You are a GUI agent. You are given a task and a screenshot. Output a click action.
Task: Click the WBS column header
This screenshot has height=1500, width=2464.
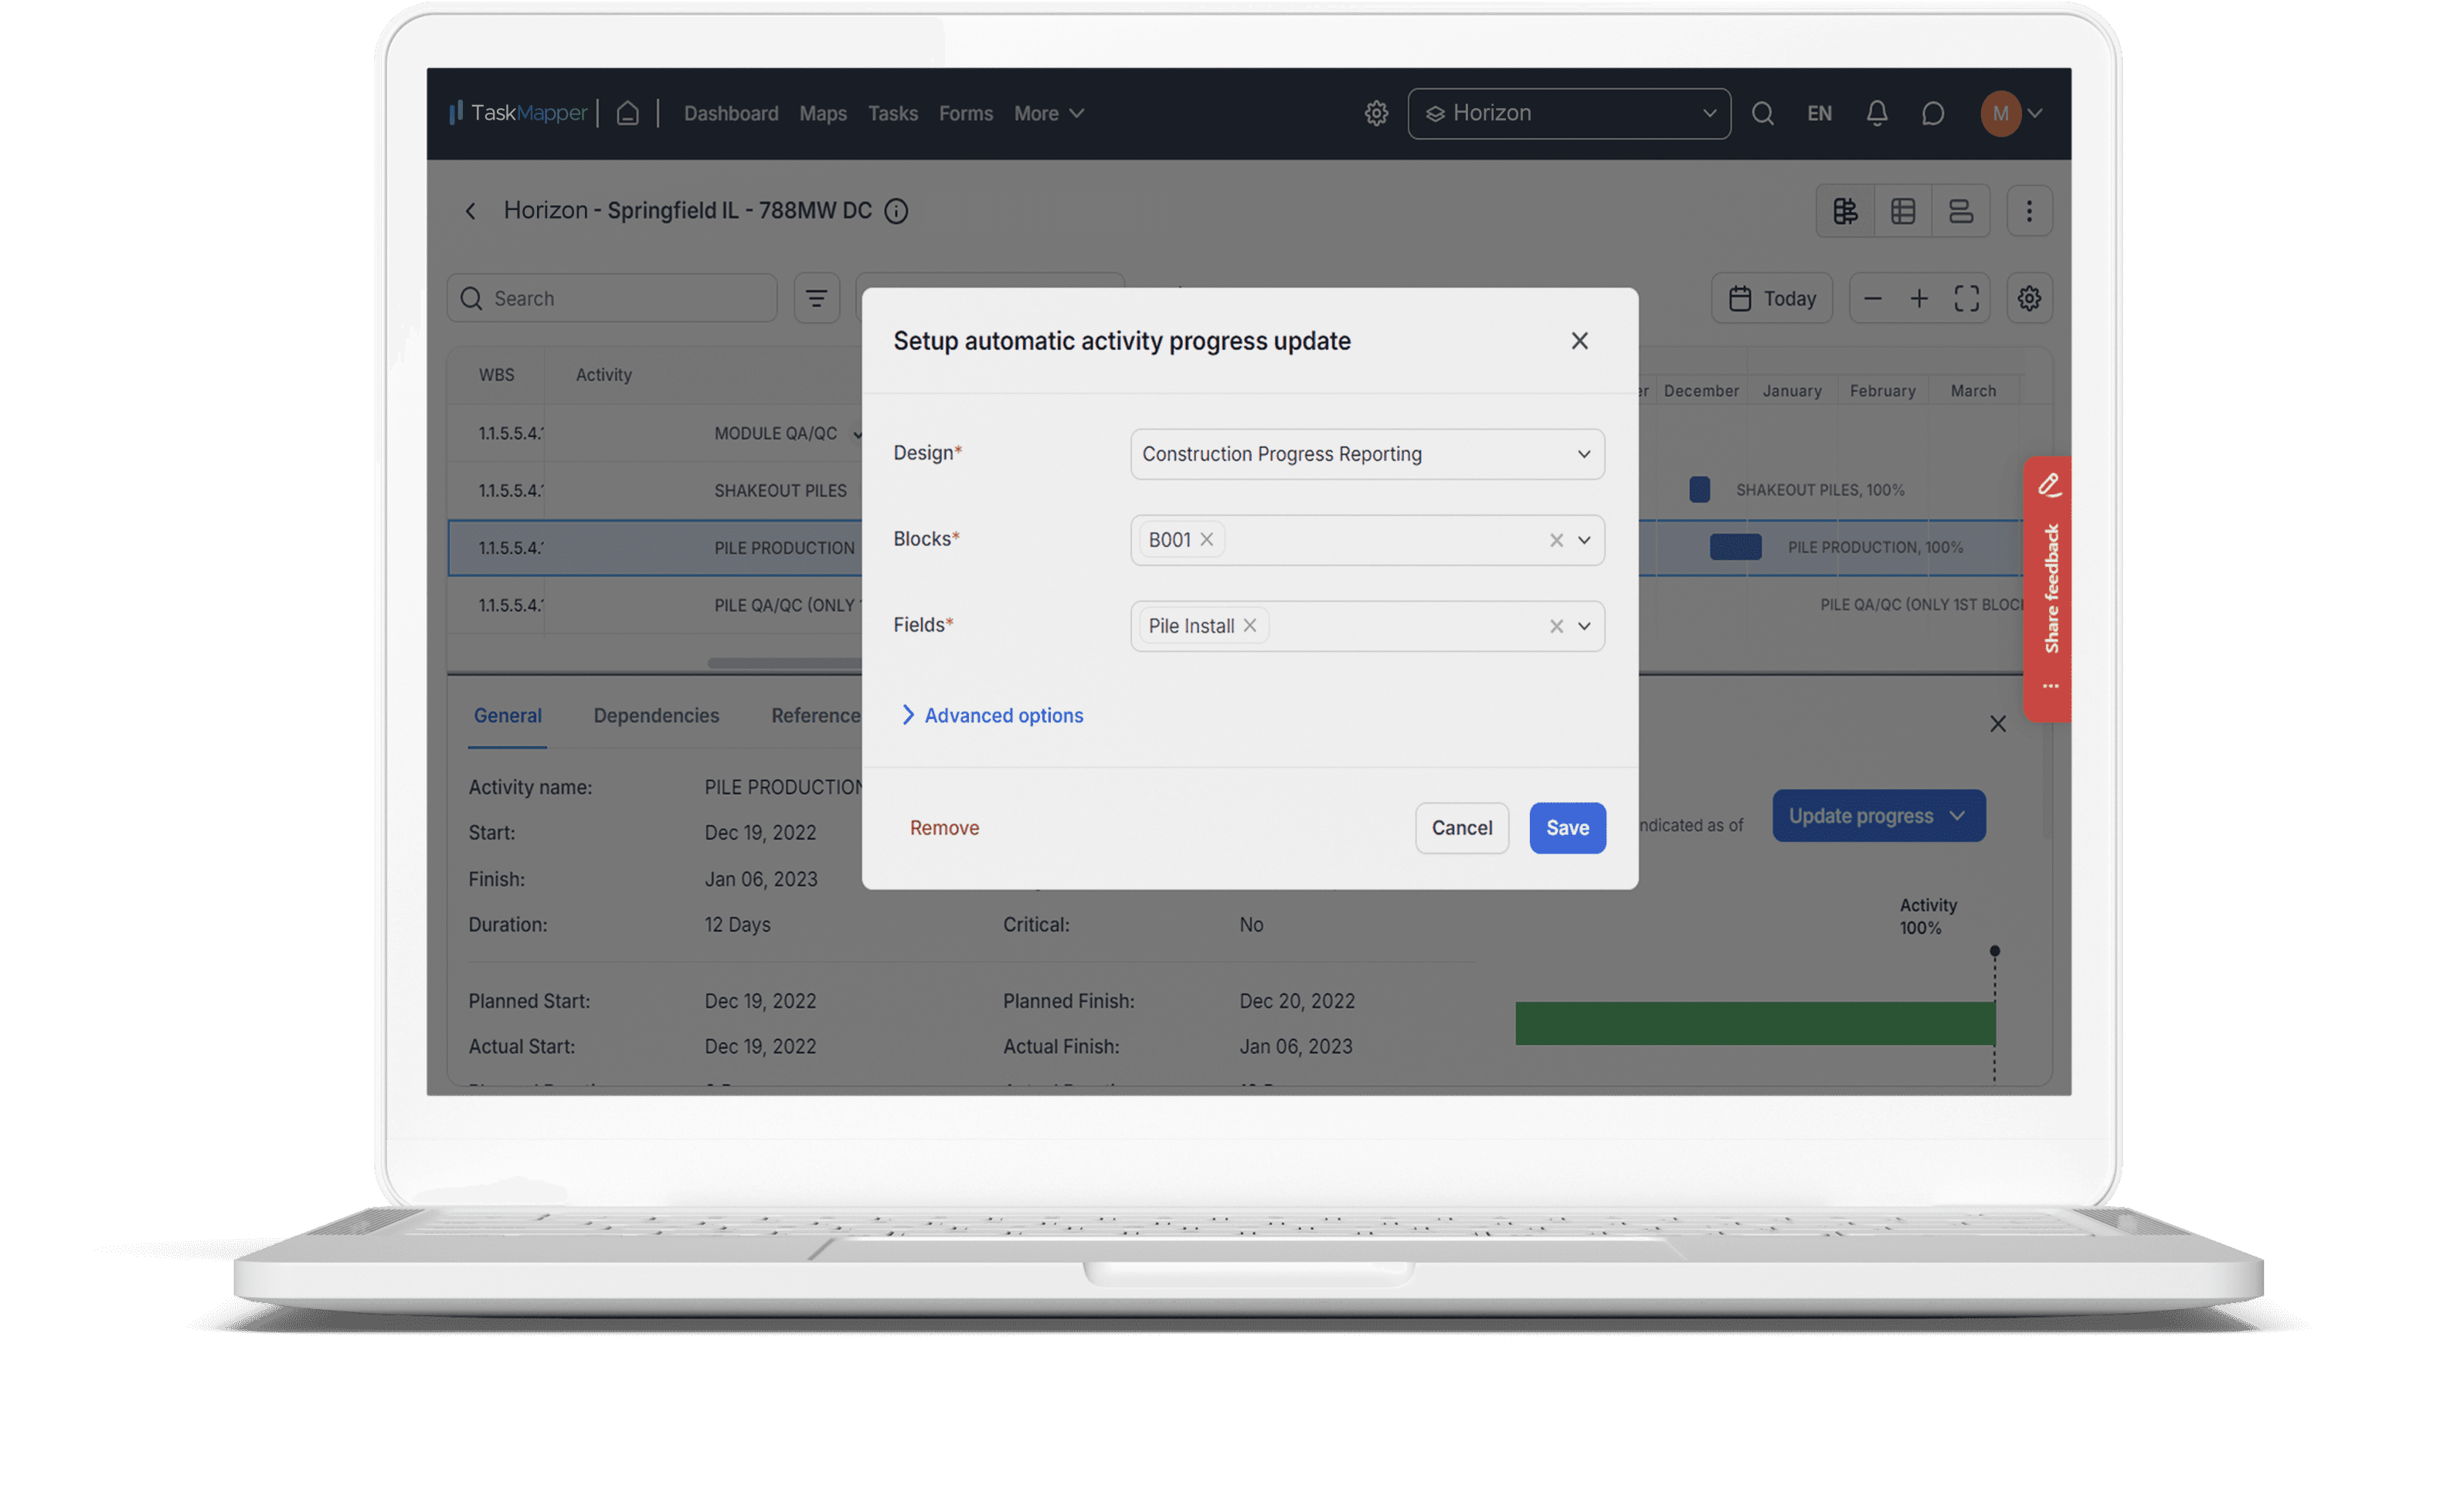496,375
